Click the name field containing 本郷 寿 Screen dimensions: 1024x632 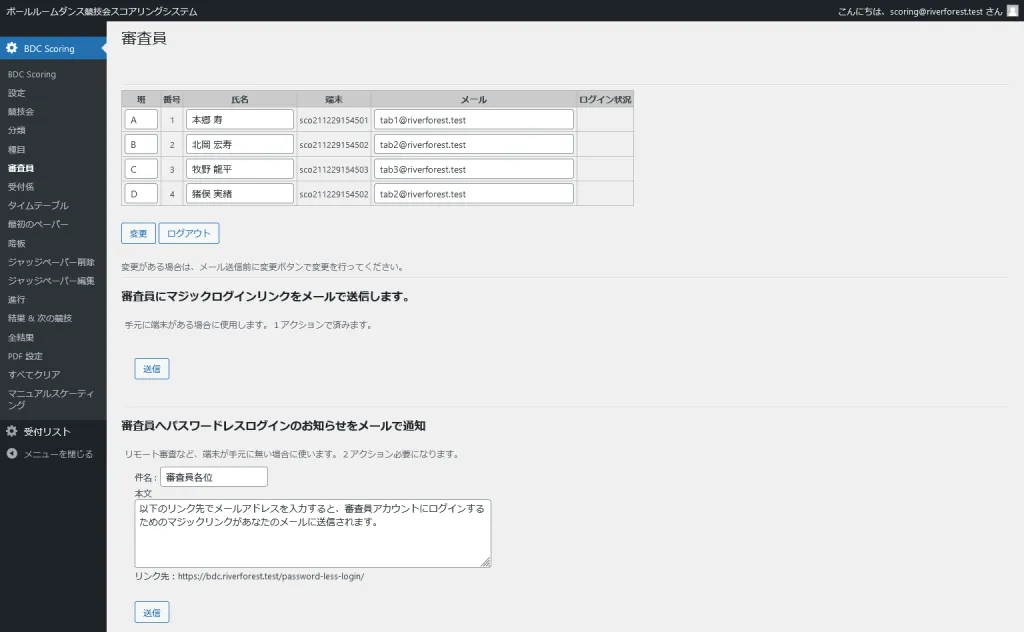240,120
